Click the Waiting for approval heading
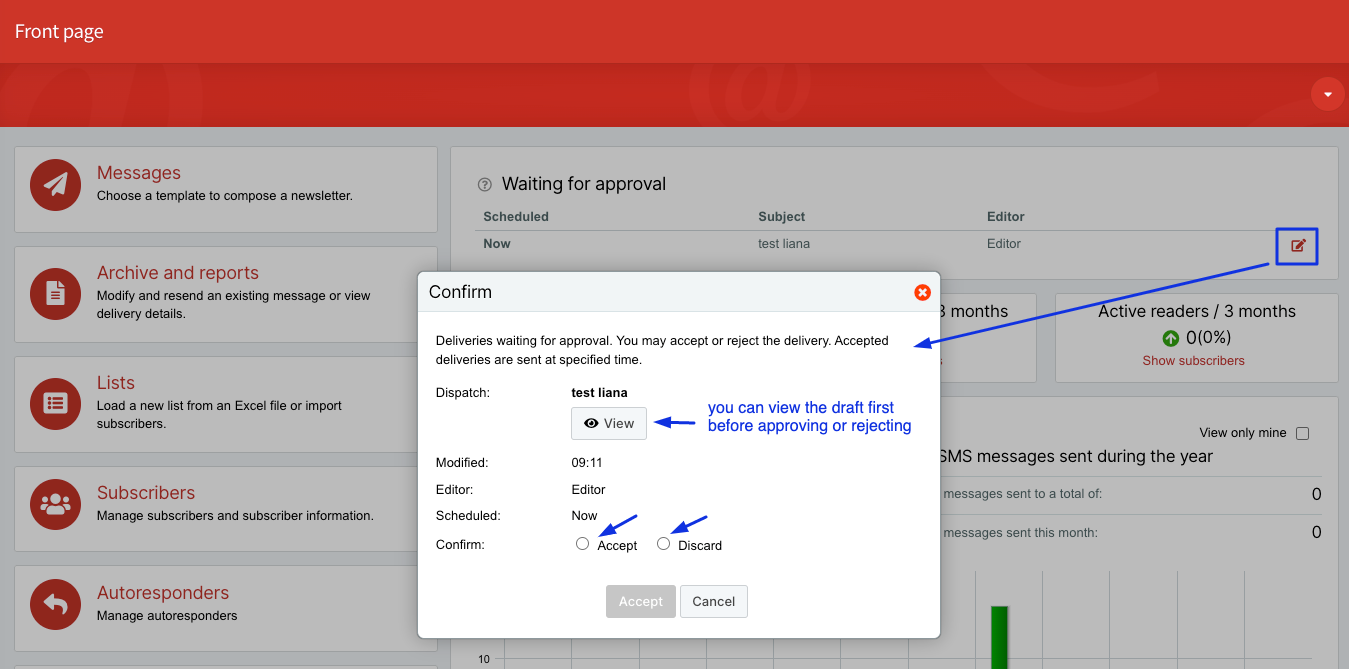 [x=584, y=184]
